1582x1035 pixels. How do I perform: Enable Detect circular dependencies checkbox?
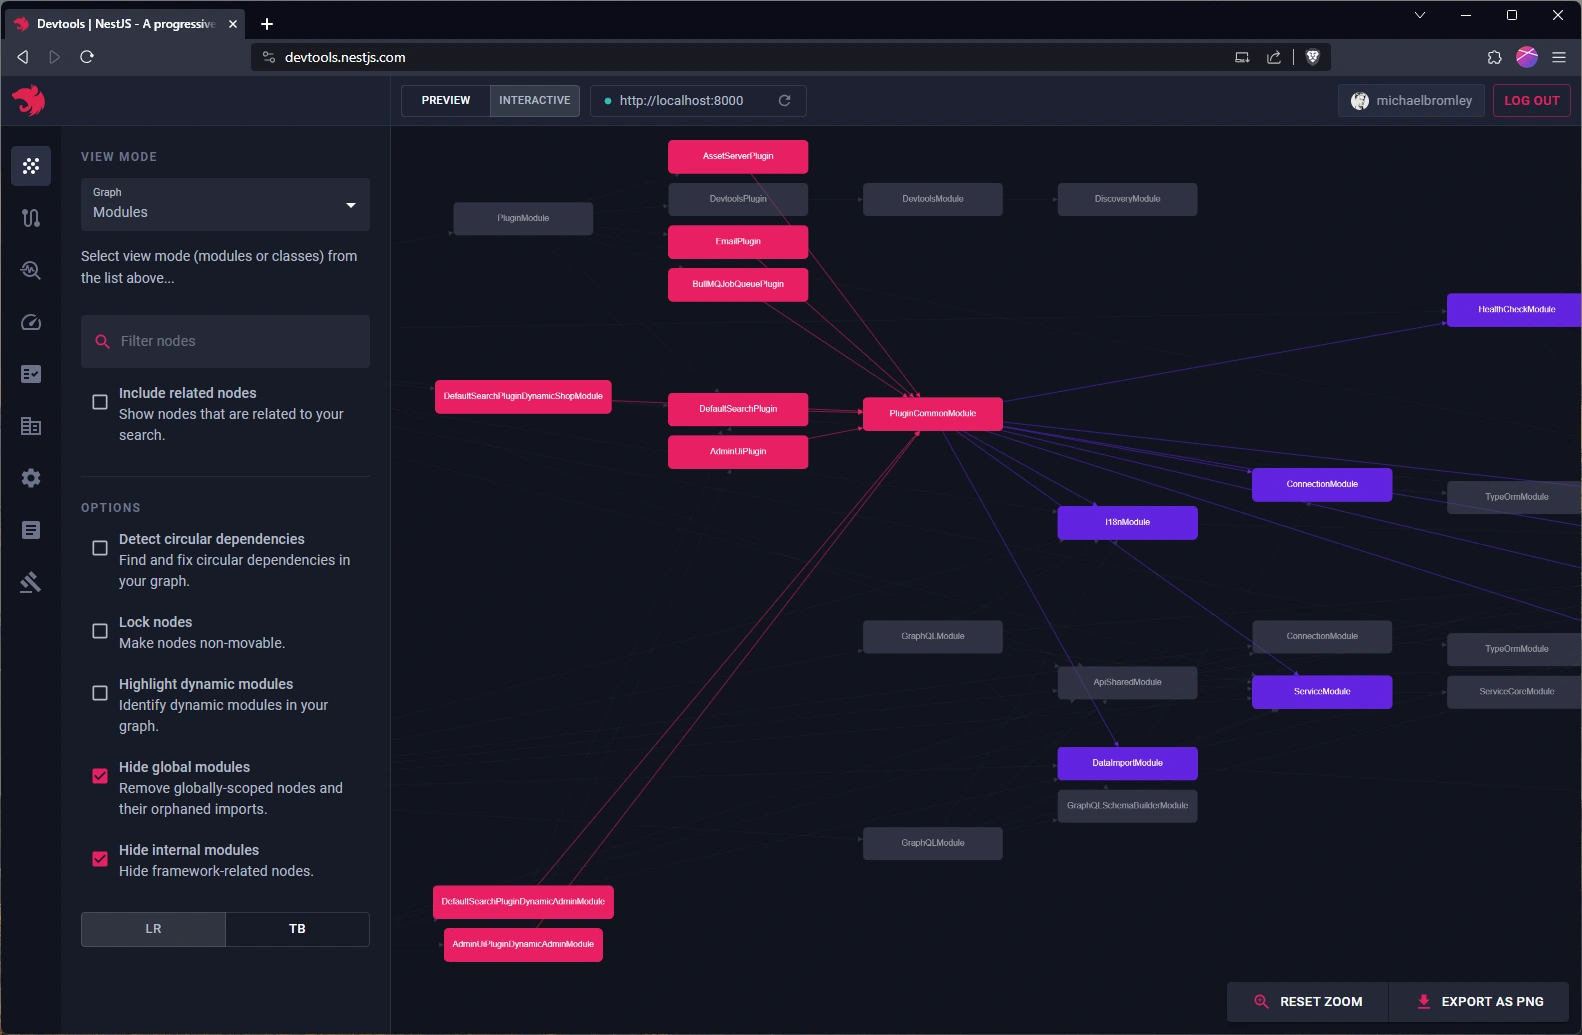pos(100,548)
